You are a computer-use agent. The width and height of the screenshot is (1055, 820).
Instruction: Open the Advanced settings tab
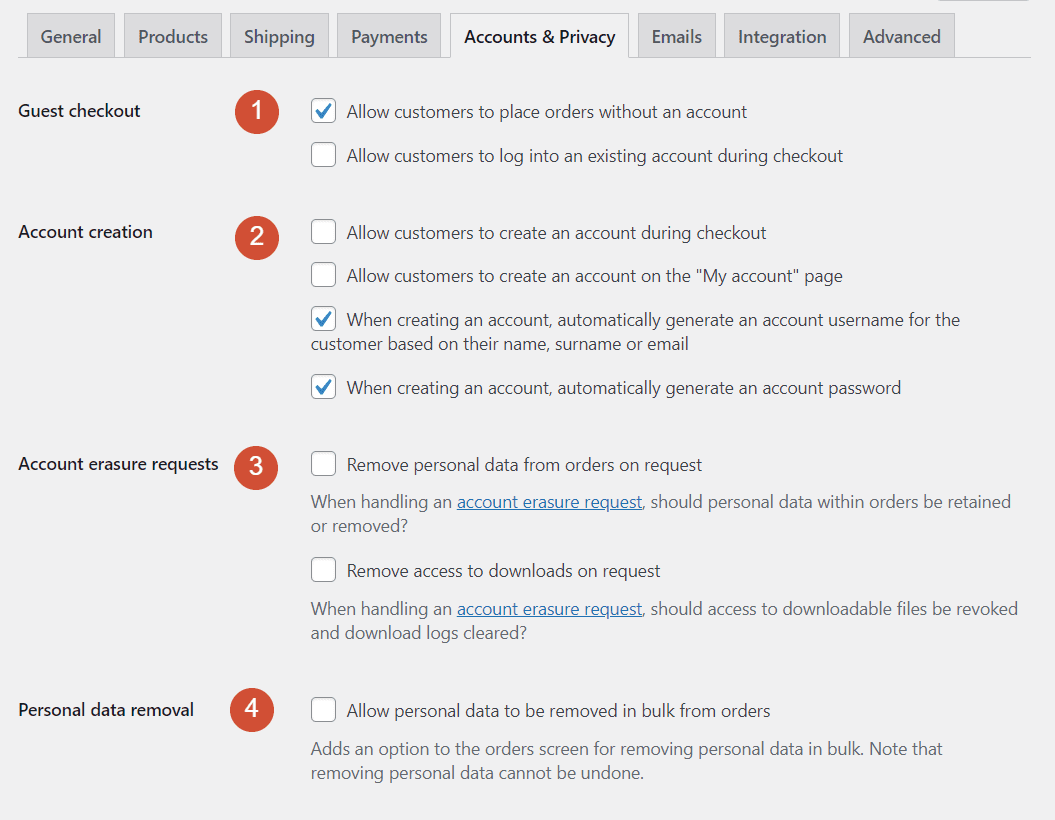click(901, 35)
